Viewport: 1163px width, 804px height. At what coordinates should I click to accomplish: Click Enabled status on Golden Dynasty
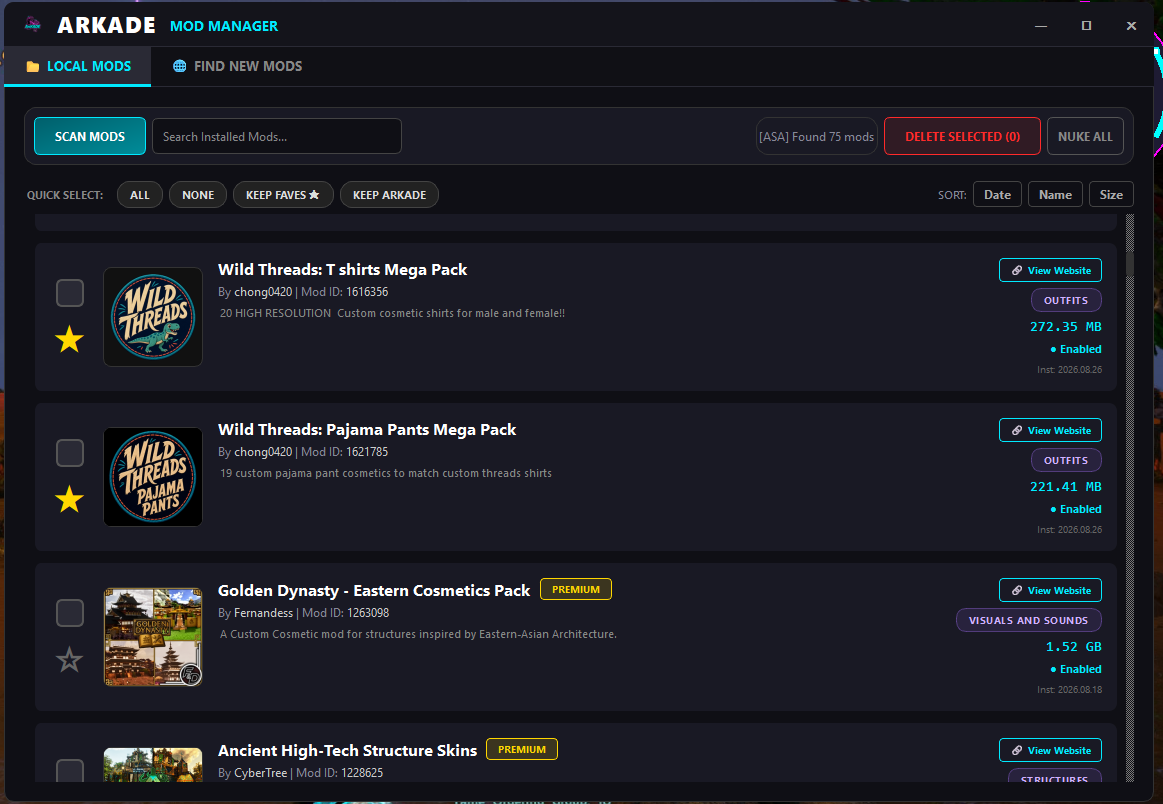1075,669
